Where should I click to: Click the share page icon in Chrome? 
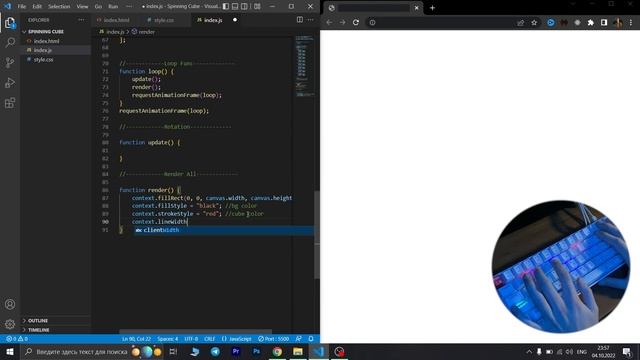pyautogui.click(x=520, y=22)
